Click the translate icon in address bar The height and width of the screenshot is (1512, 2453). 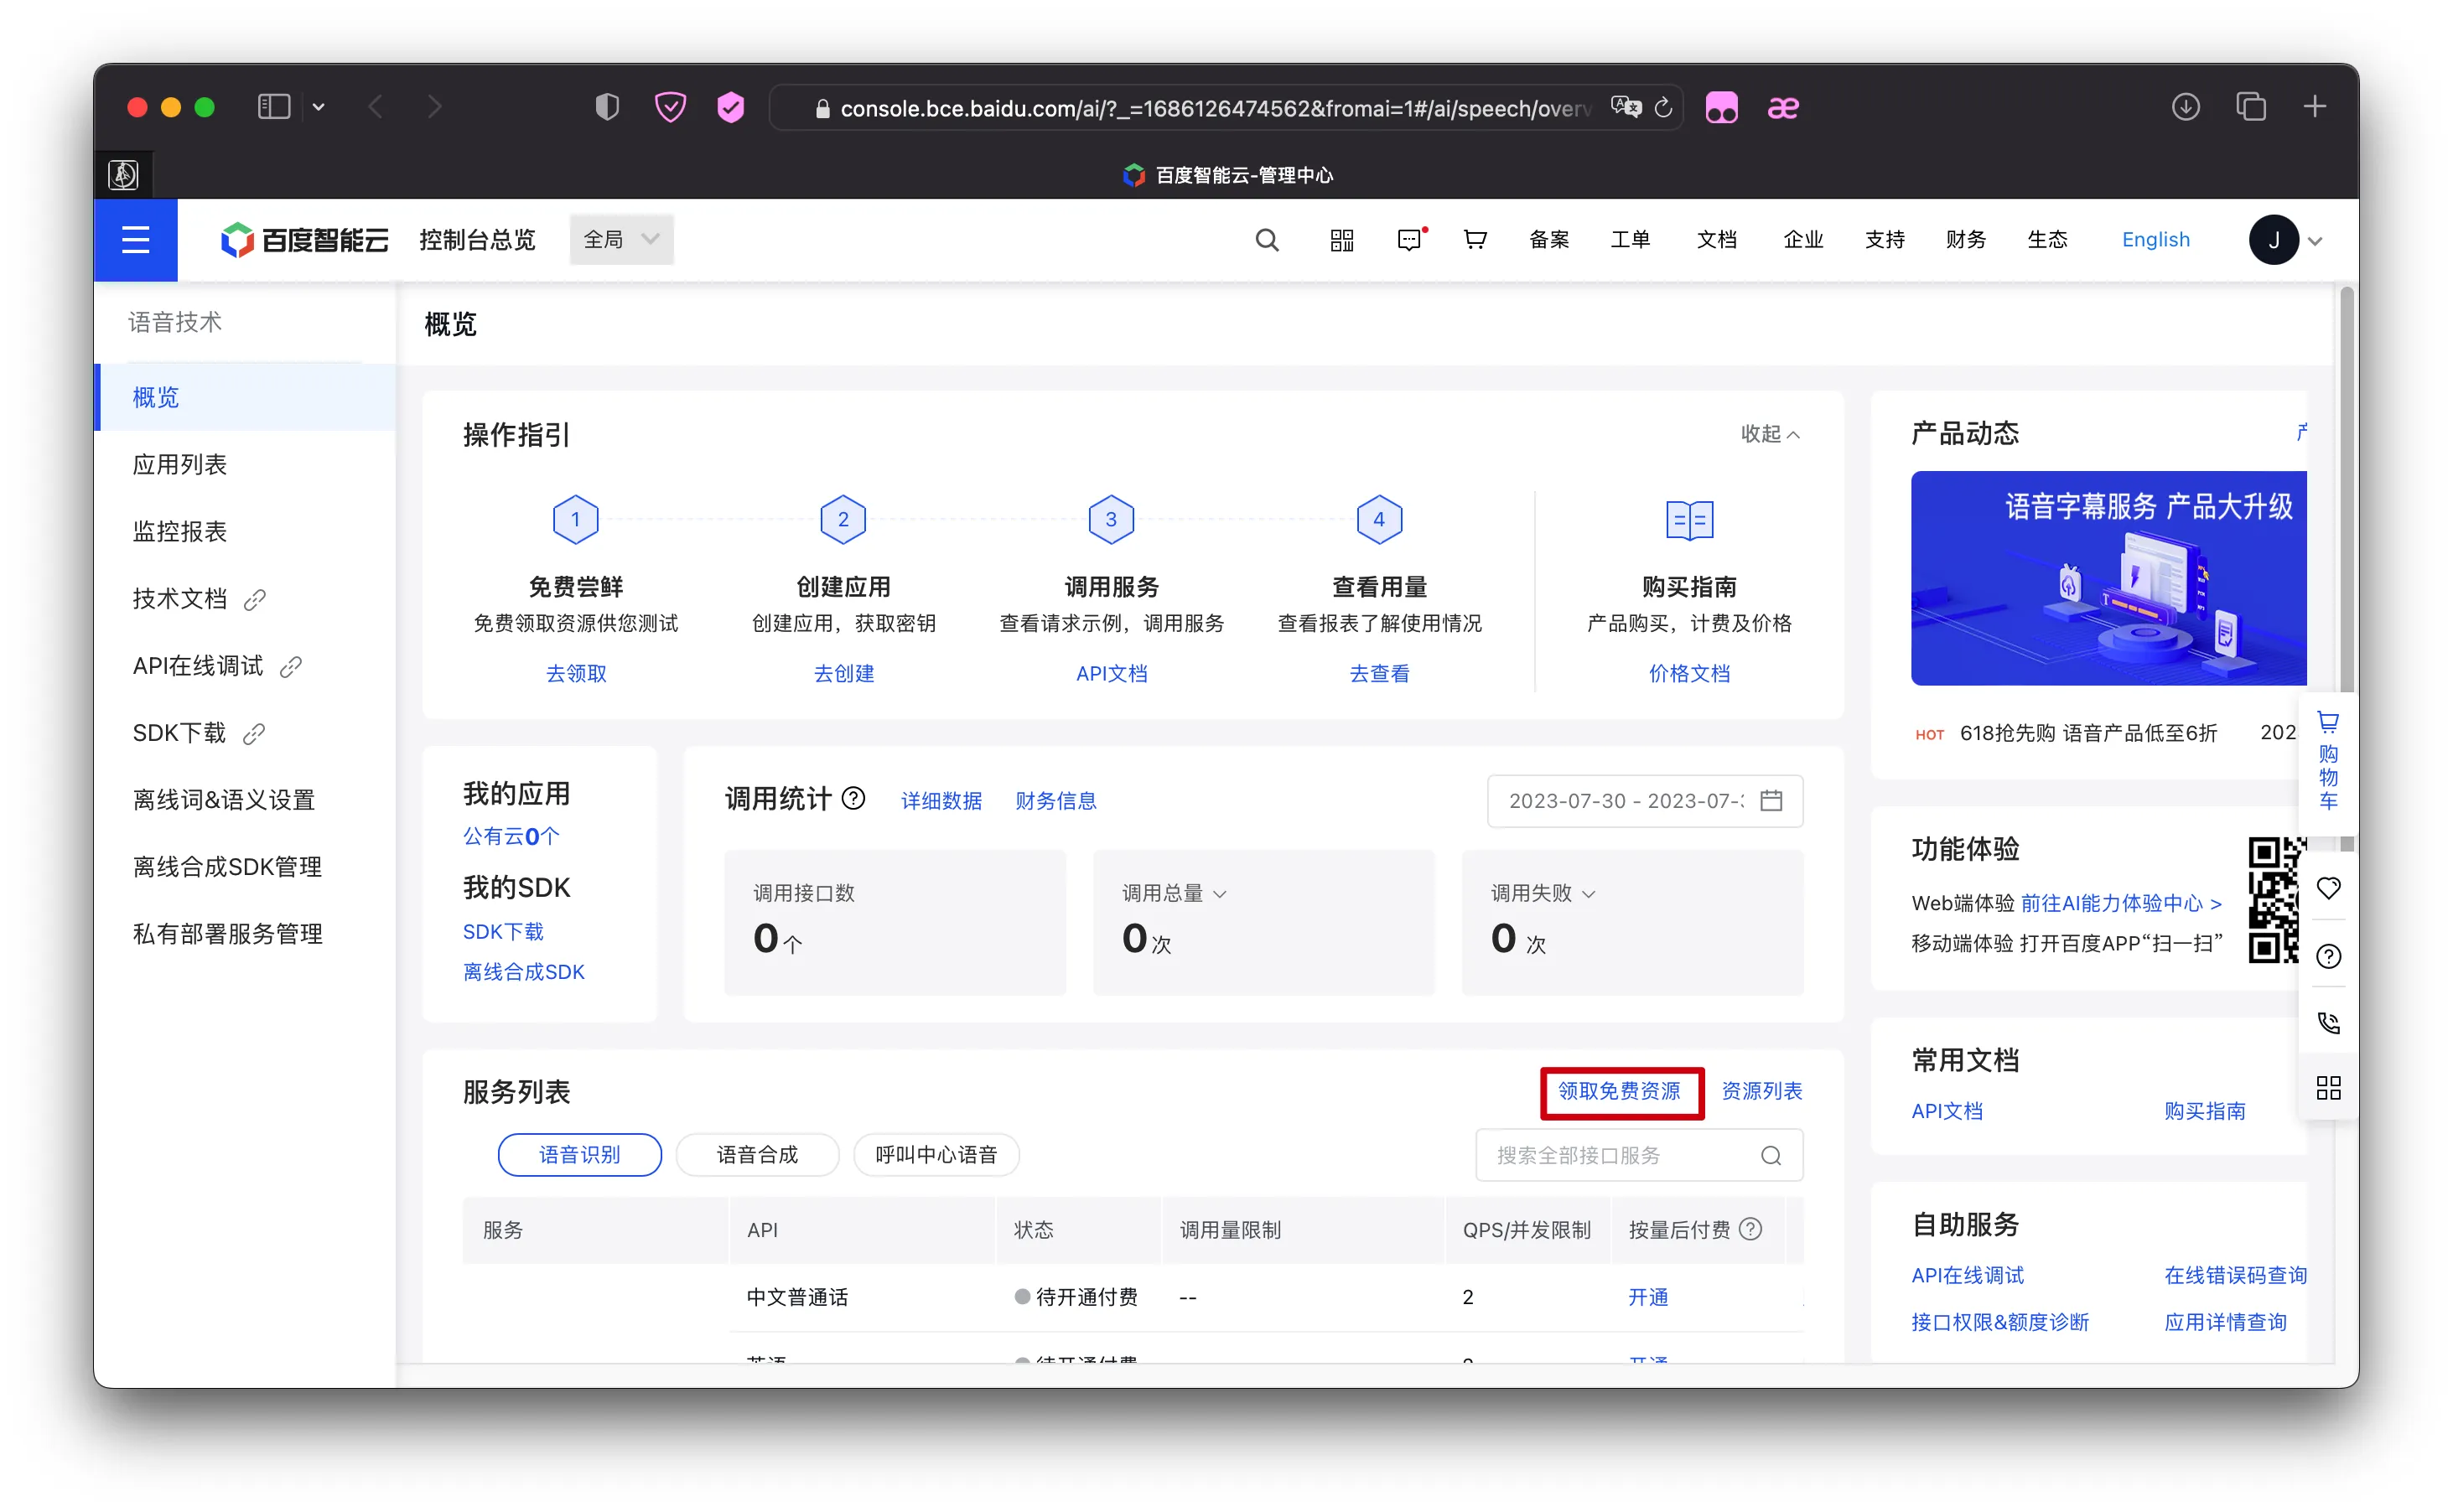click(x=1626, y=107)
